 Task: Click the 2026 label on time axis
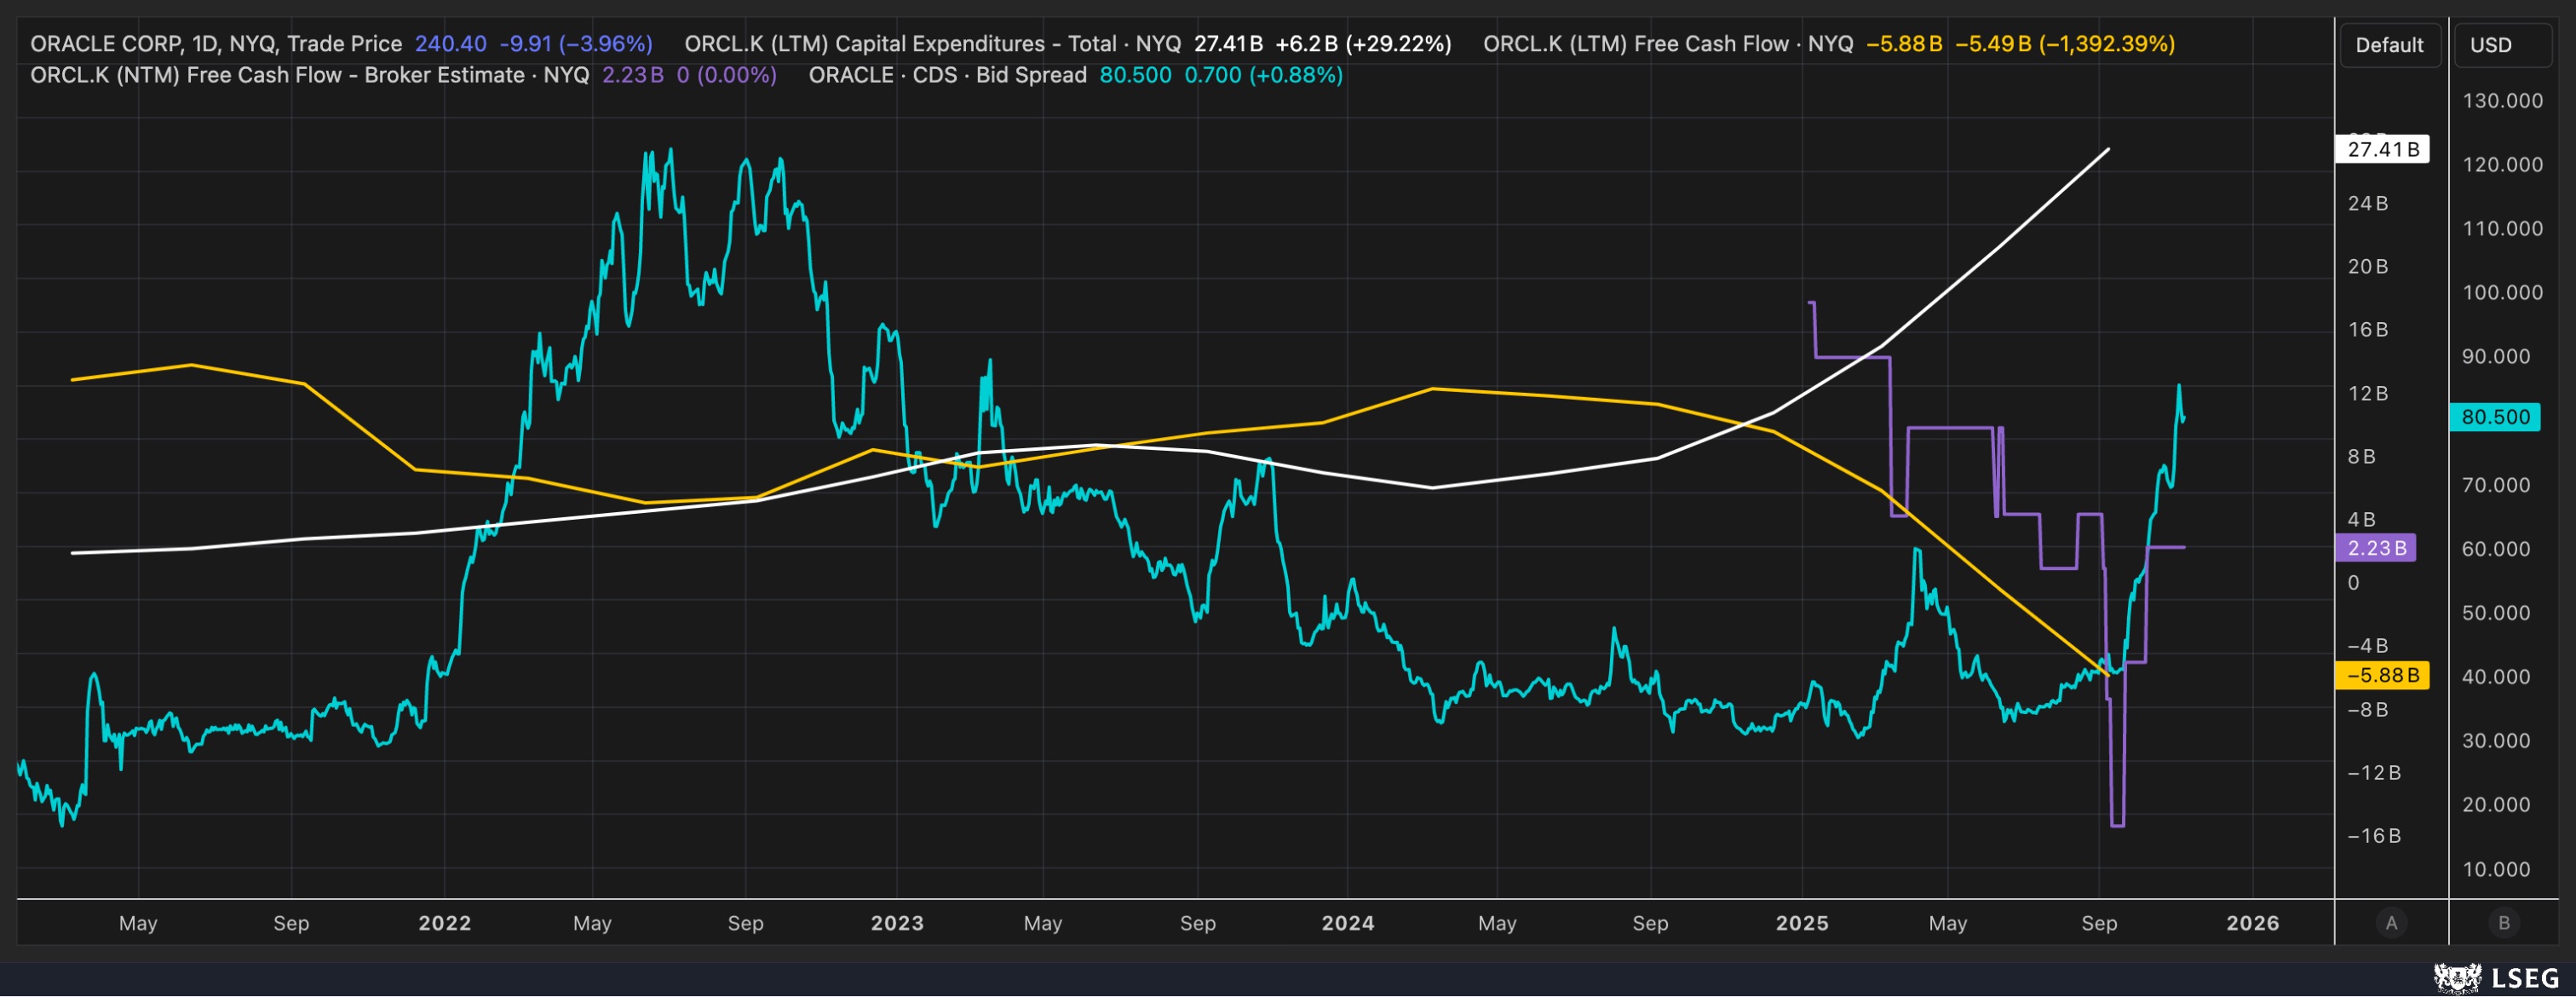point(2252,923)
